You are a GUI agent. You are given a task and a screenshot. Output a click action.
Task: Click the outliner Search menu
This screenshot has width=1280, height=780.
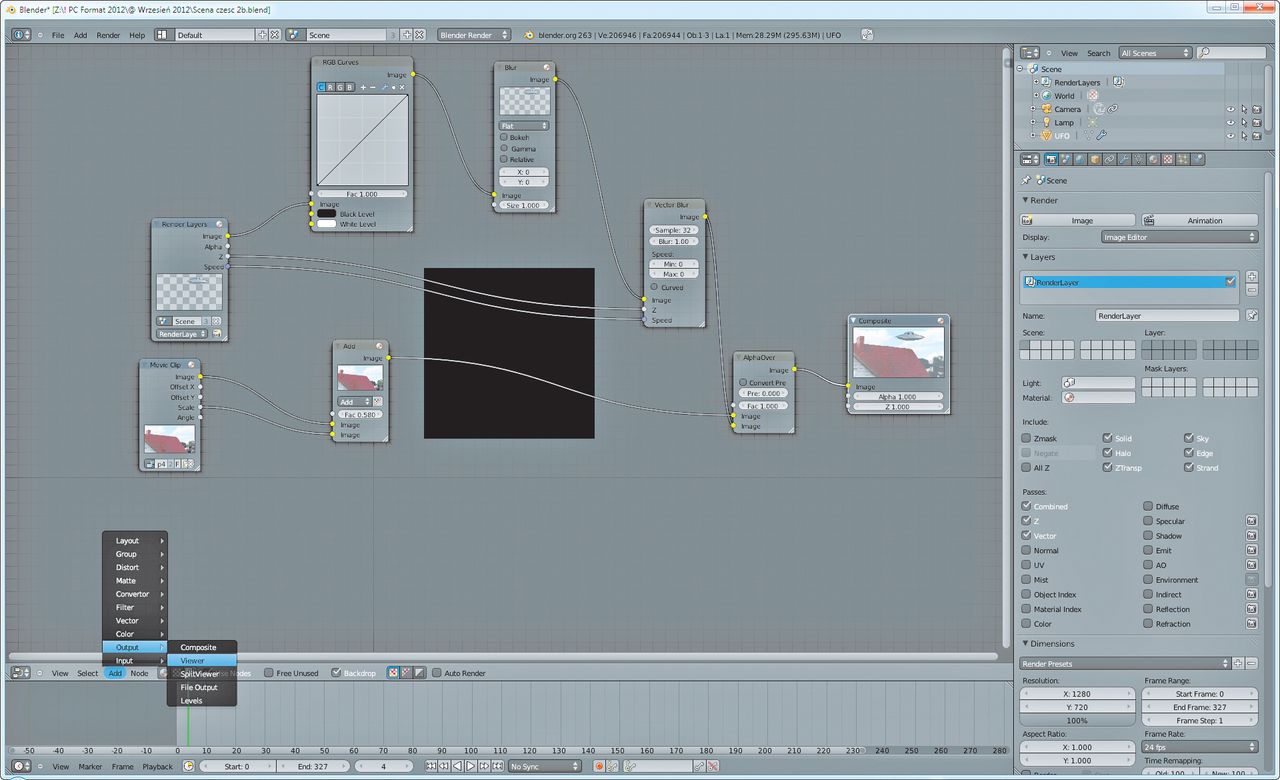[x=1099, y=53]
